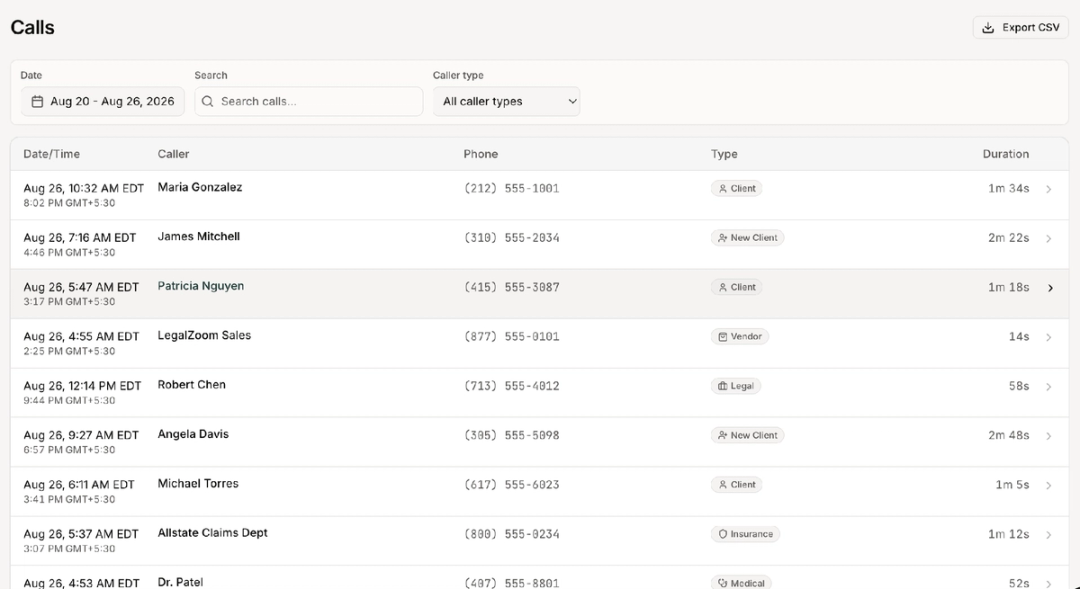1080x589 pixels.
Task: Click phone number (305) 555-5098
Action: [512, 435]
